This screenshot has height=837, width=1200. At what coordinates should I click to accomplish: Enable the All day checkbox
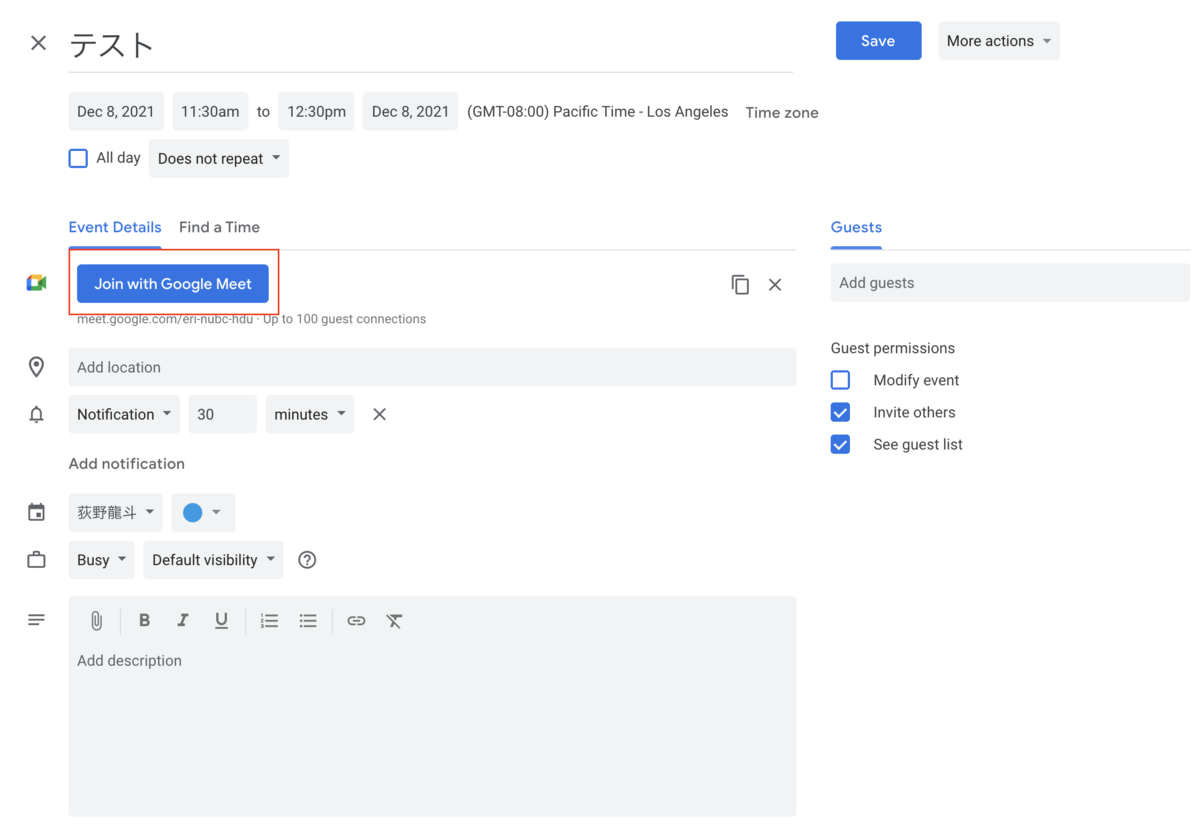tap(78, 158)
